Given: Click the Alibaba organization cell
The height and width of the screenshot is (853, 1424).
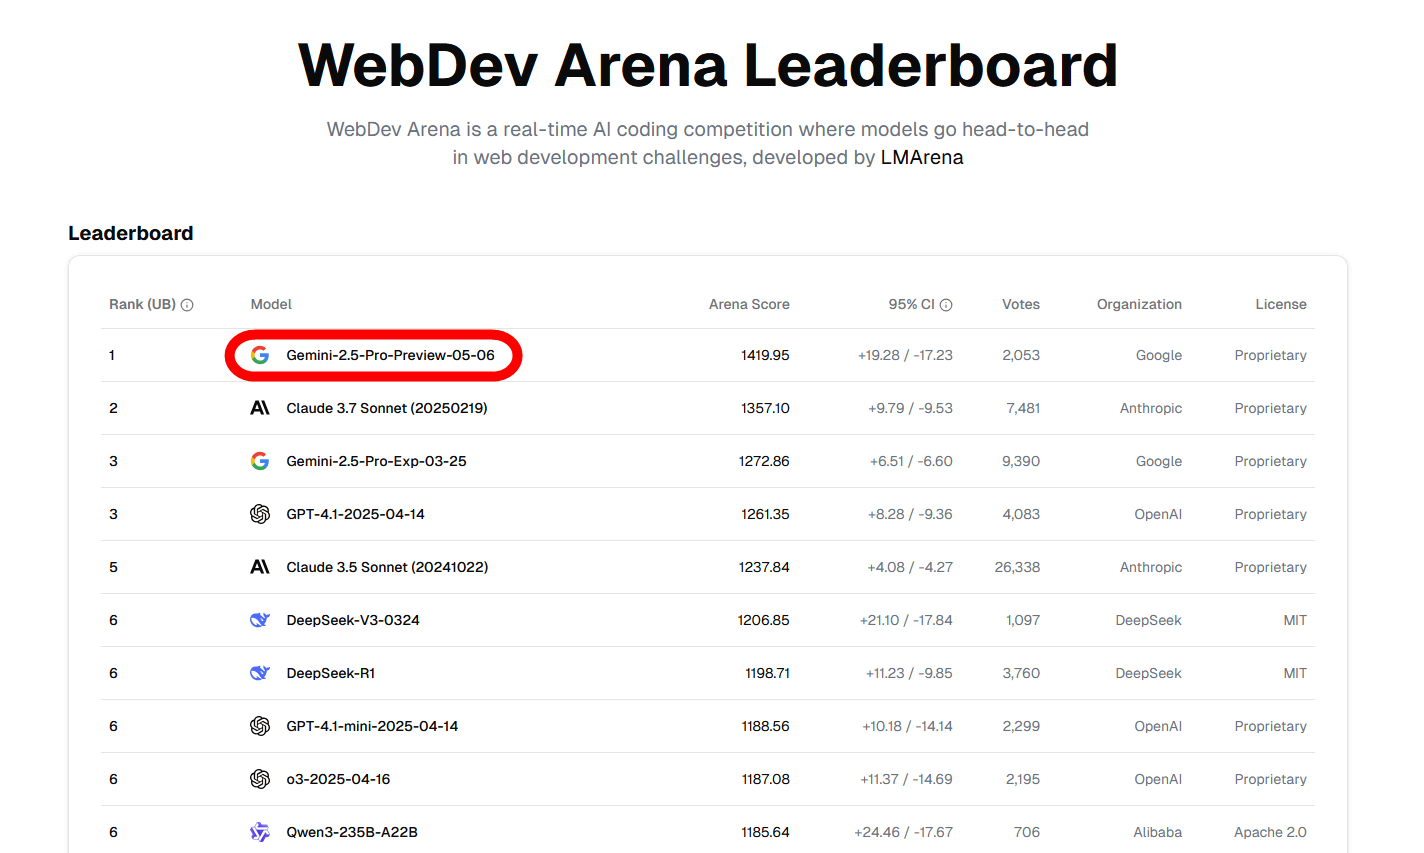Looking at the screenshot, I should click(x=1158, y=832).
